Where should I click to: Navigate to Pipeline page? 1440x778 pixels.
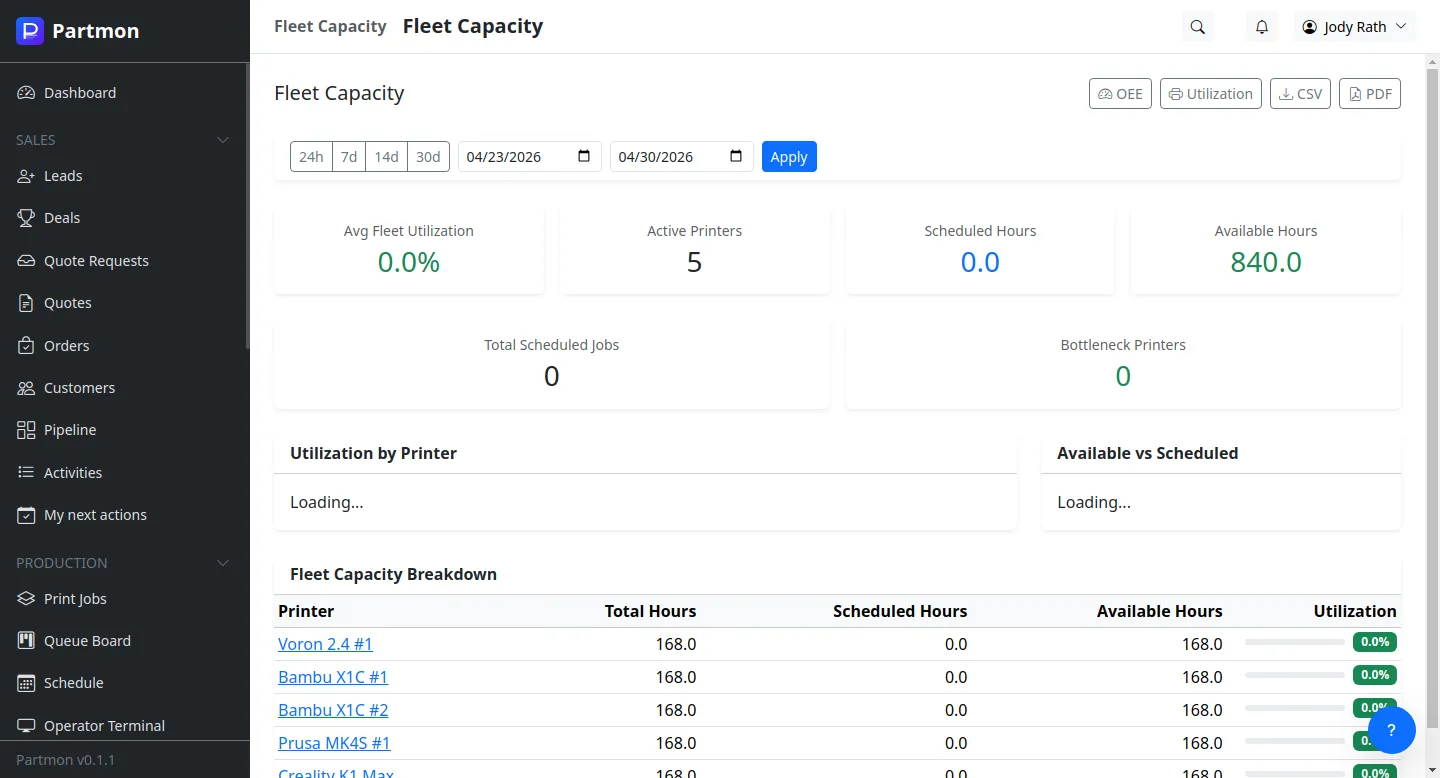124,430
